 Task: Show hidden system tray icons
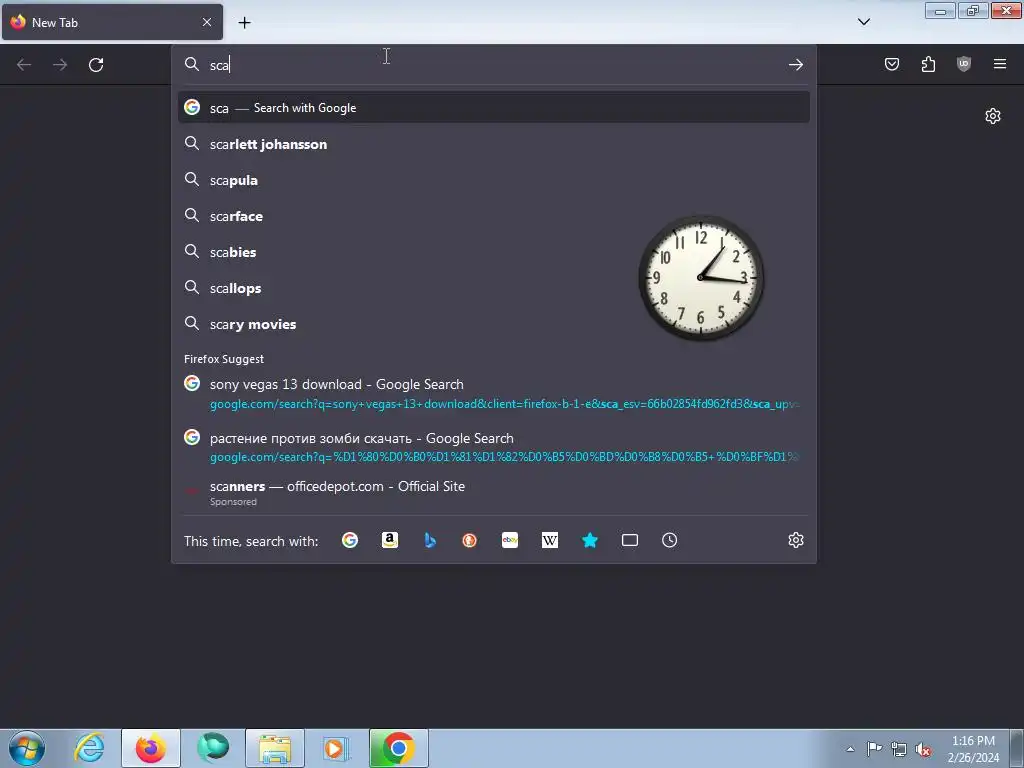point(850,749)
